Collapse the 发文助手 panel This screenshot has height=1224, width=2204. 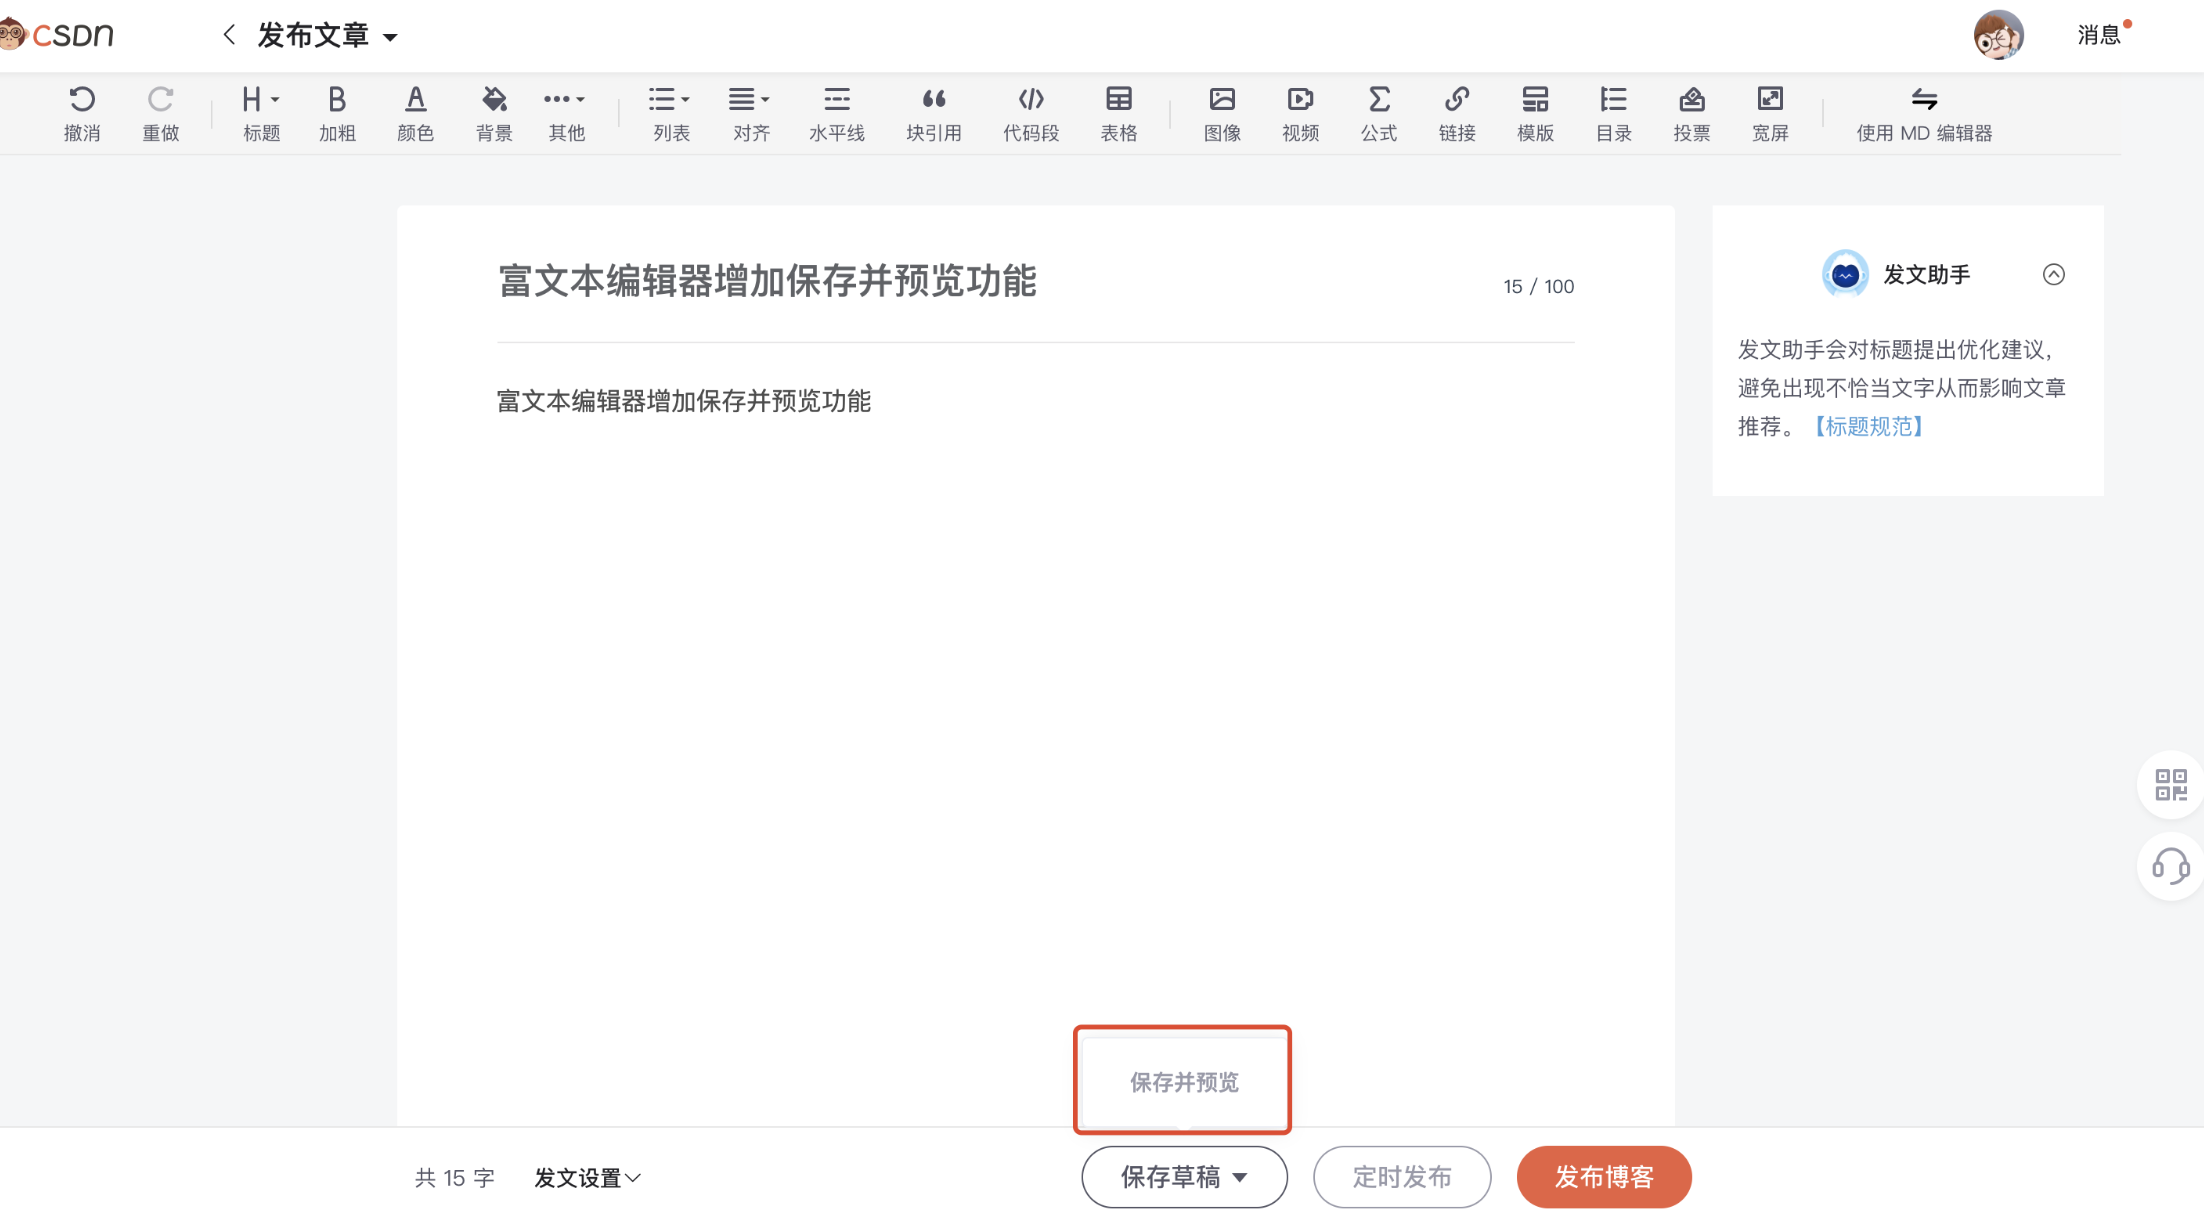[2053, 274]
